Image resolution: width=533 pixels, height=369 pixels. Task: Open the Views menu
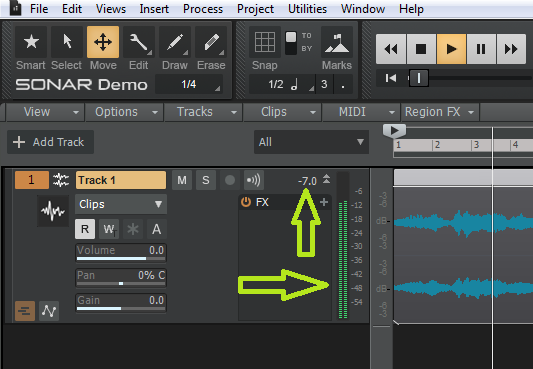pyautogui.click(x=111, y=9)
